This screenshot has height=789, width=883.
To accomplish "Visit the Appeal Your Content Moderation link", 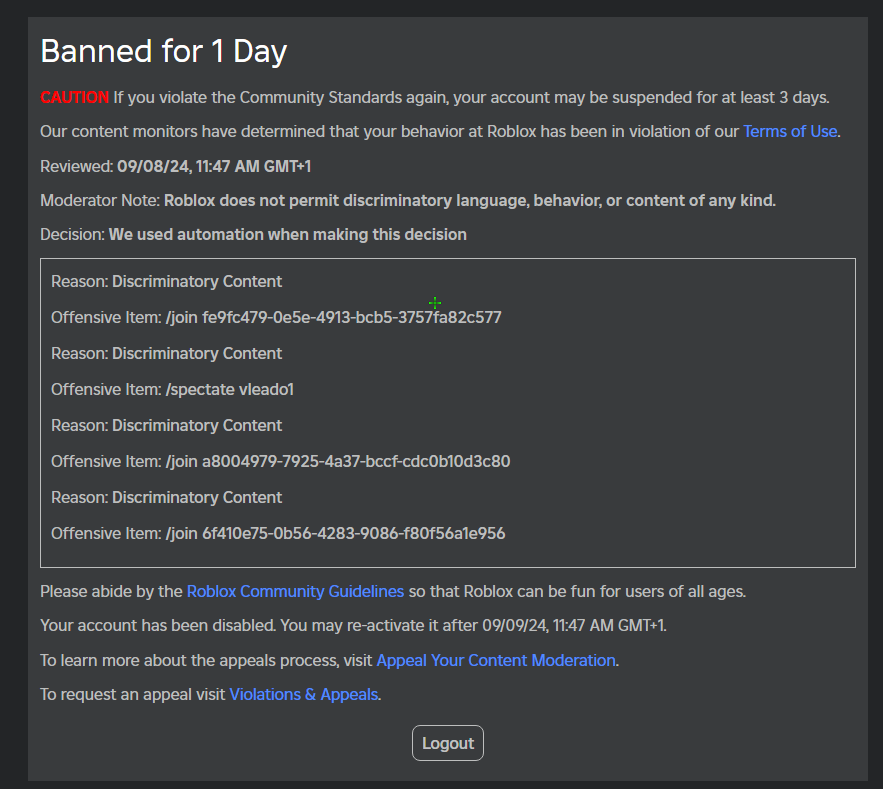I will click(496, 661).
